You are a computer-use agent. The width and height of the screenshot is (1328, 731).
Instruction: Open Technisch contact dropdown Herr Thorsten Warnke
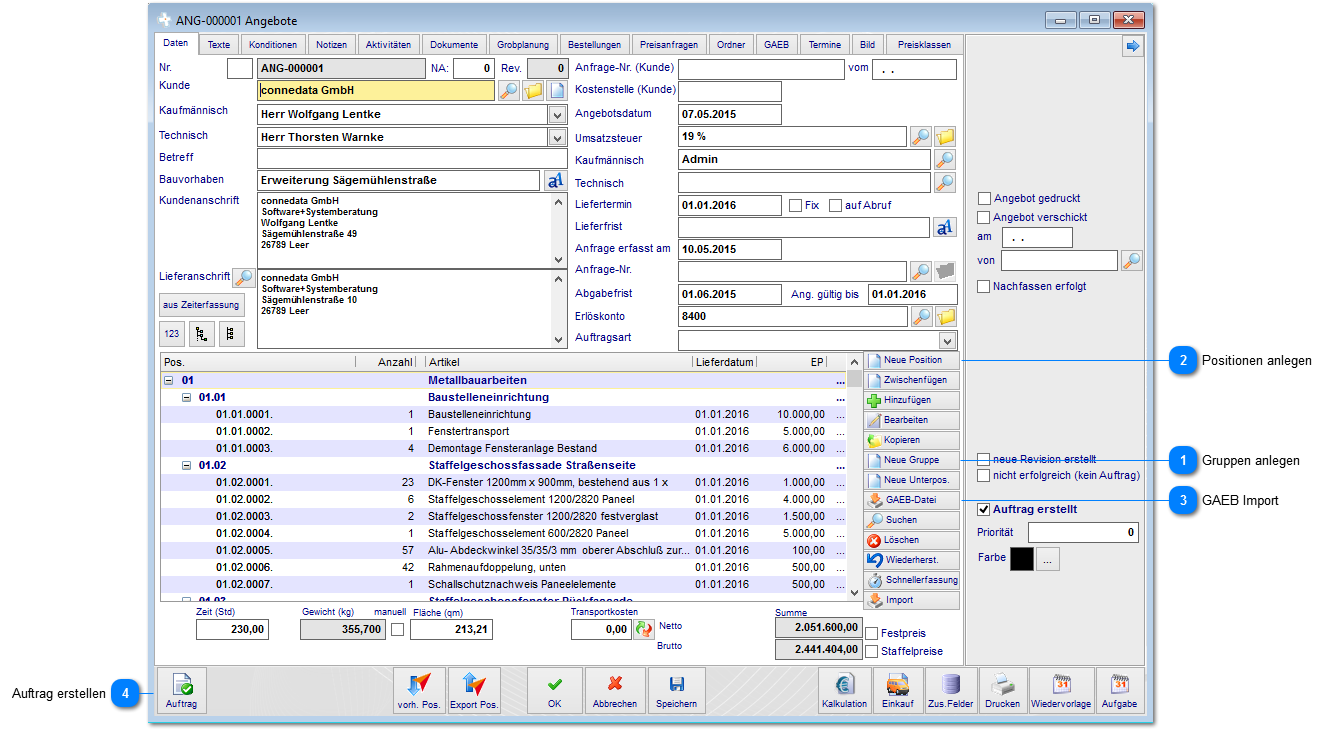point(558,137)
